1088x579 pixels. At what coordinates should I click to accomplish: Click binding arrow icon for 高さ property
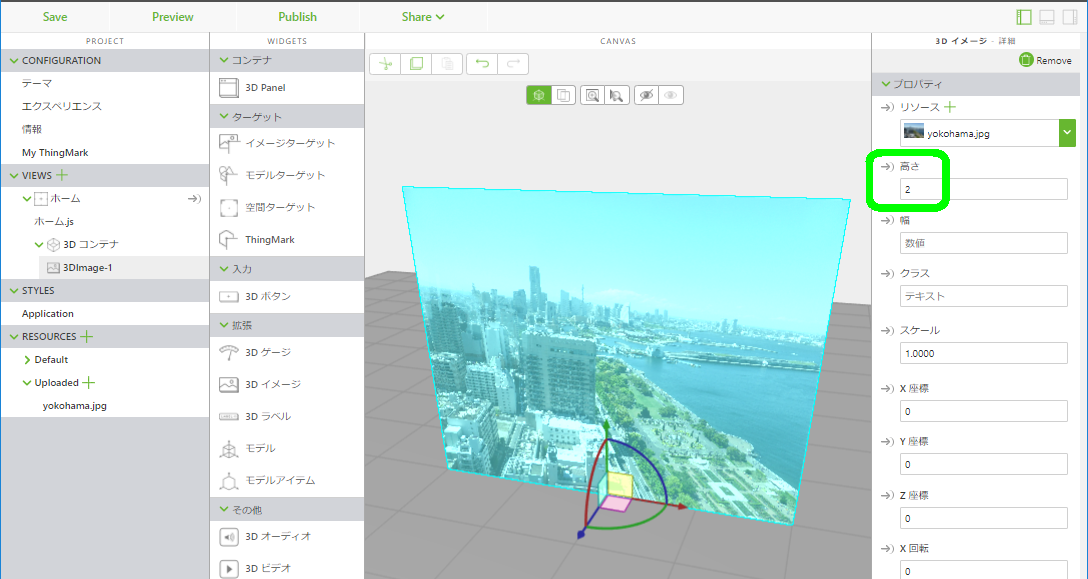(x=887, y=167)
